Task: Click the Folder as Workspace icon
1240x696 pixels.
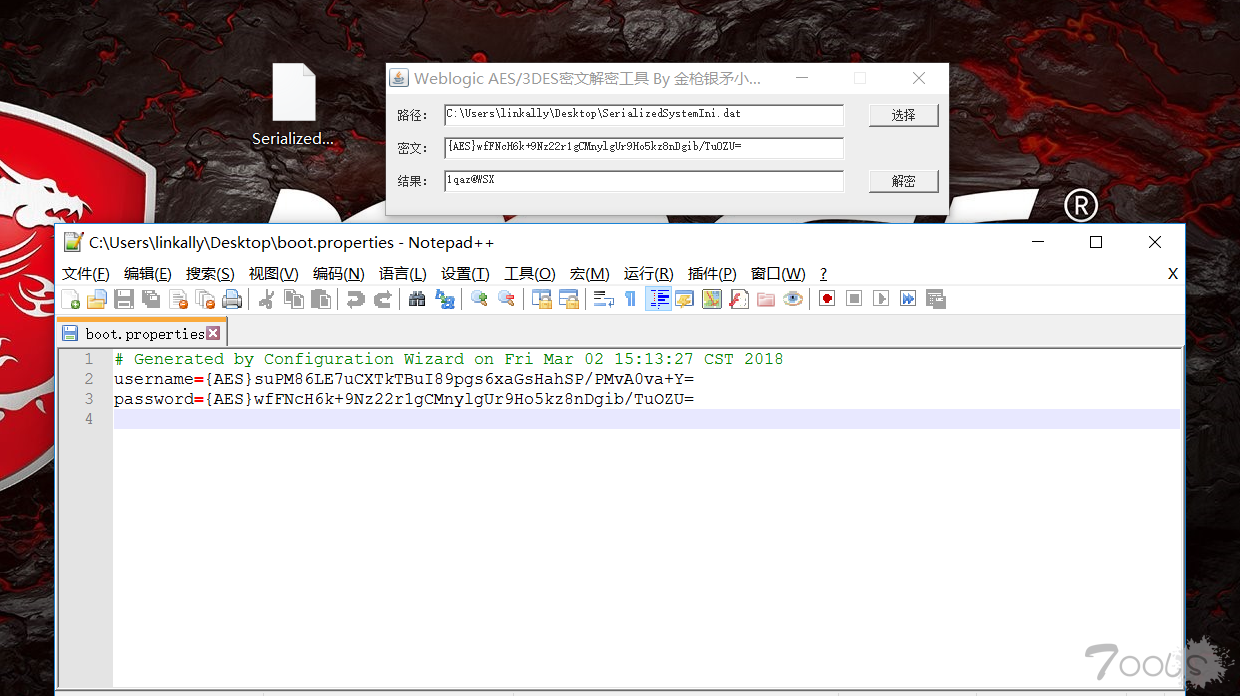Action: [x=766, y=299]
